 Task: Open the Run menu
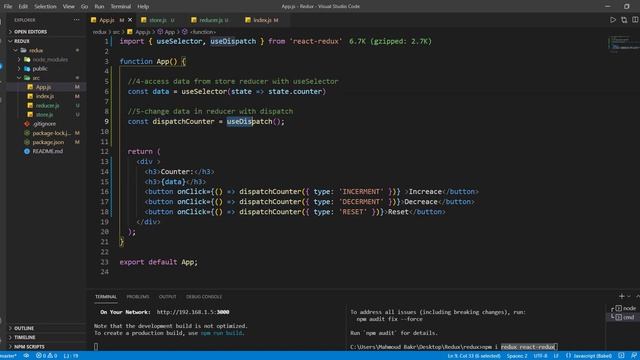99,7
